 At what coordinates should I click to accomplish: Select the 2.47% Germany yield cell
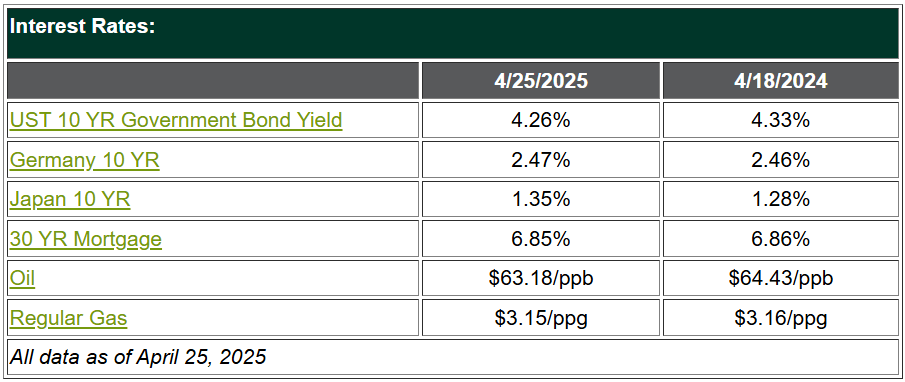541,160
